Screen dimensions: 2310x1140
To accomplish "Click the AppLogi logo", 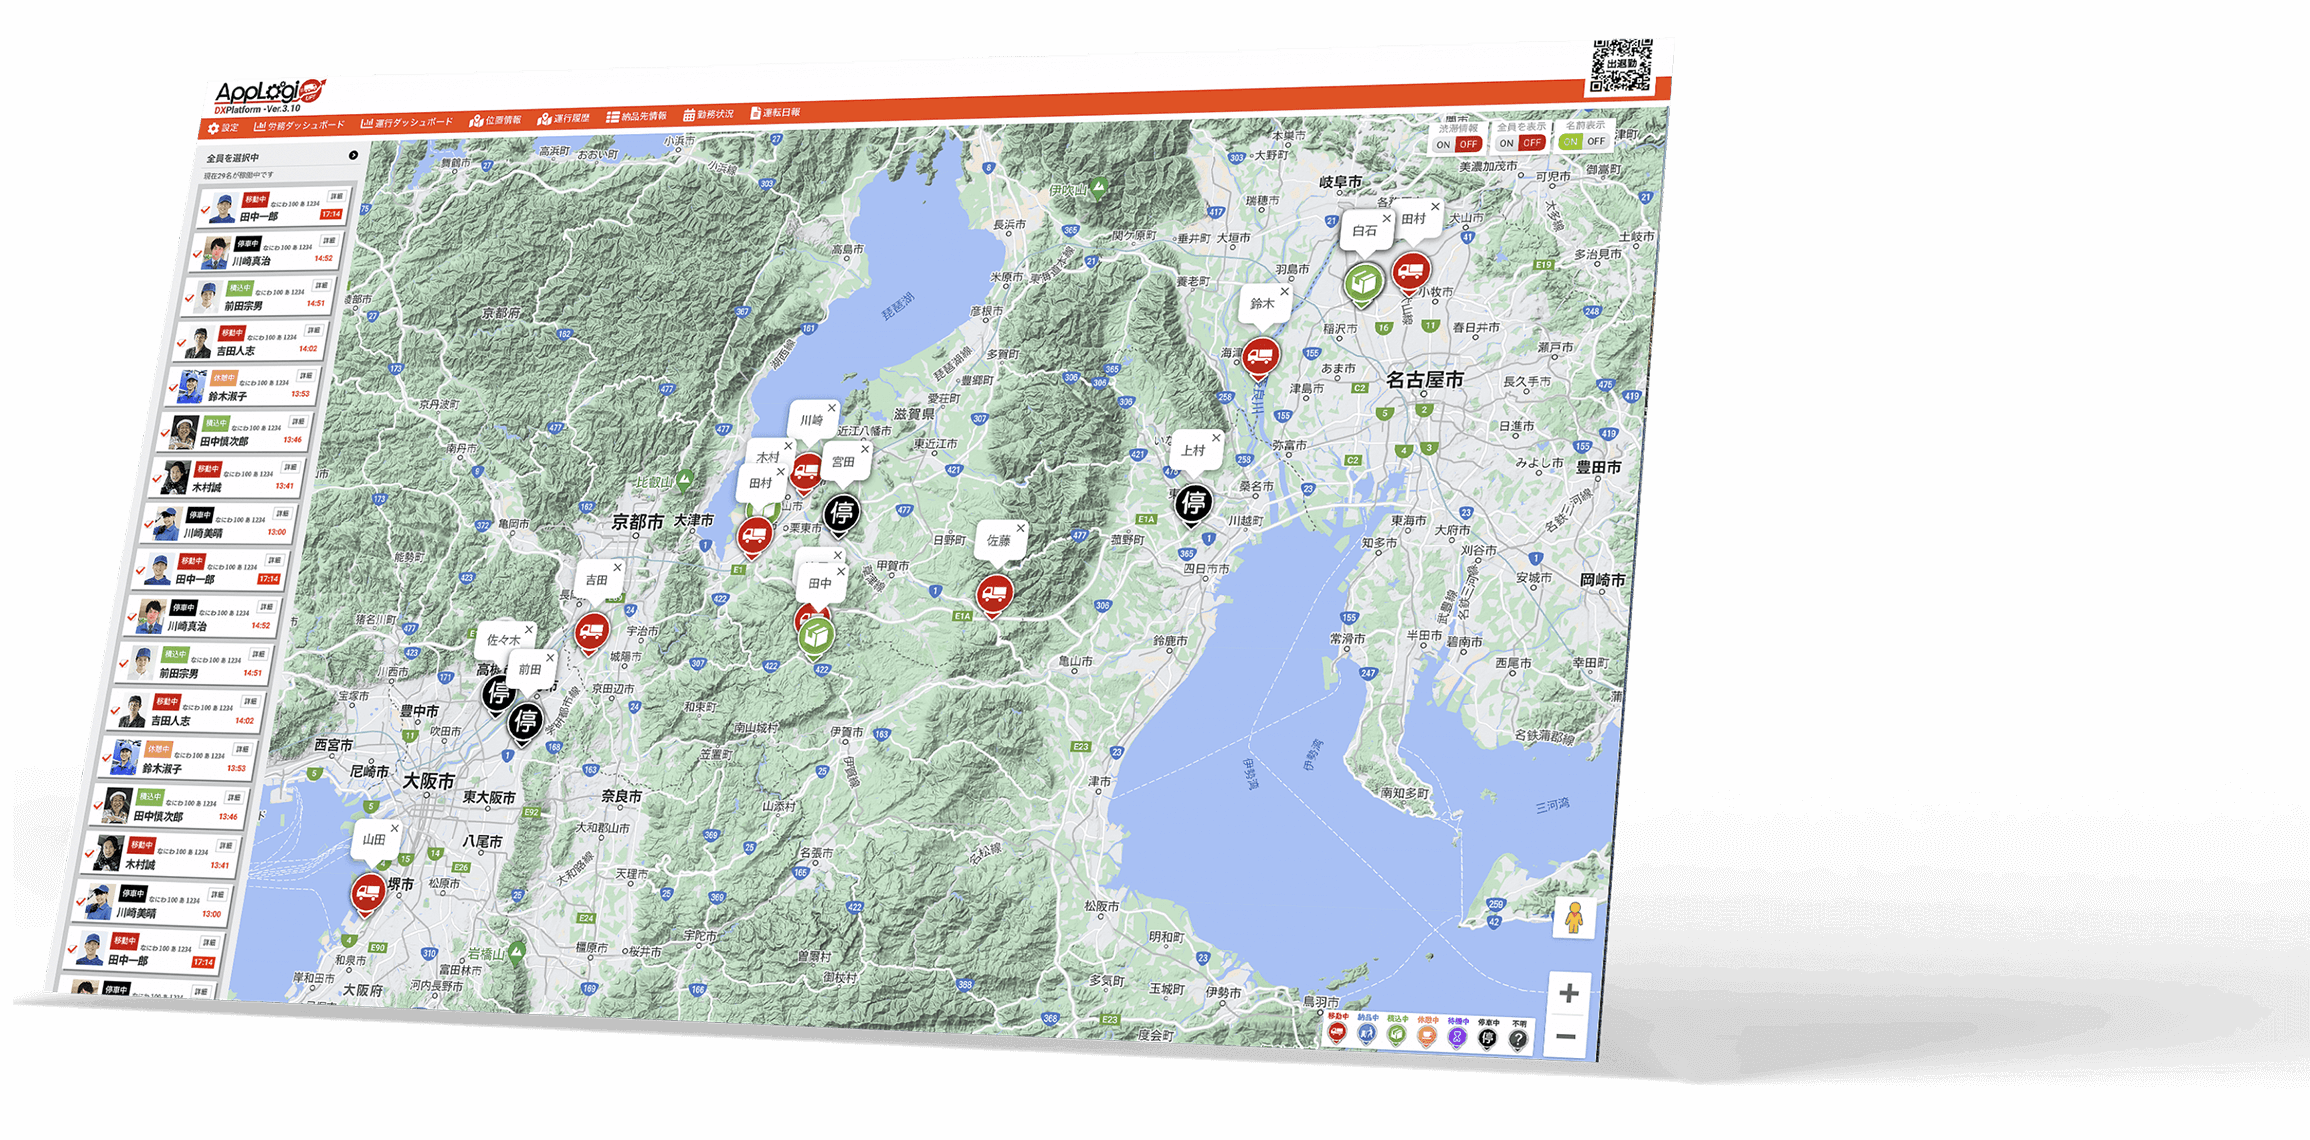I will coord(269,95).
